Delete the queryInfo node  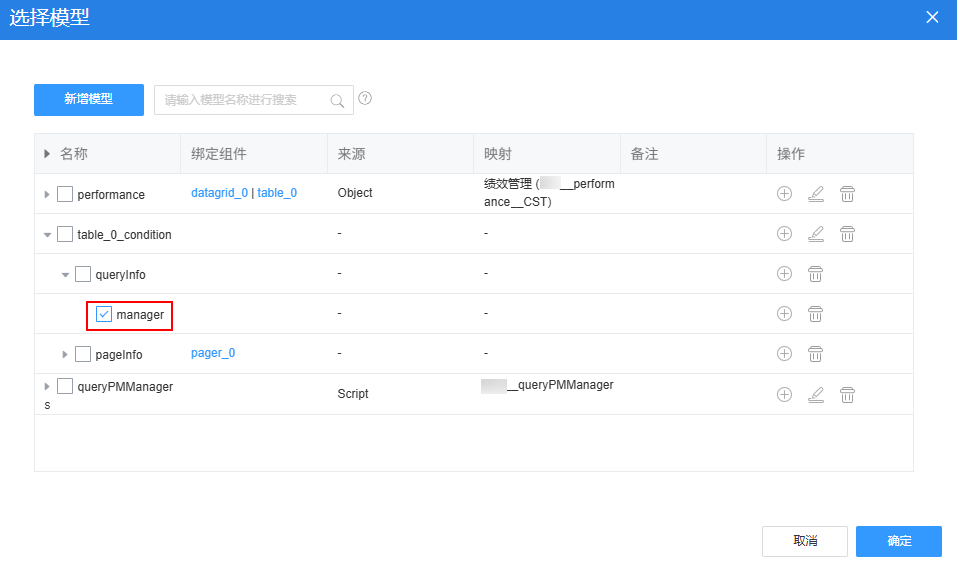click(815, 274)
